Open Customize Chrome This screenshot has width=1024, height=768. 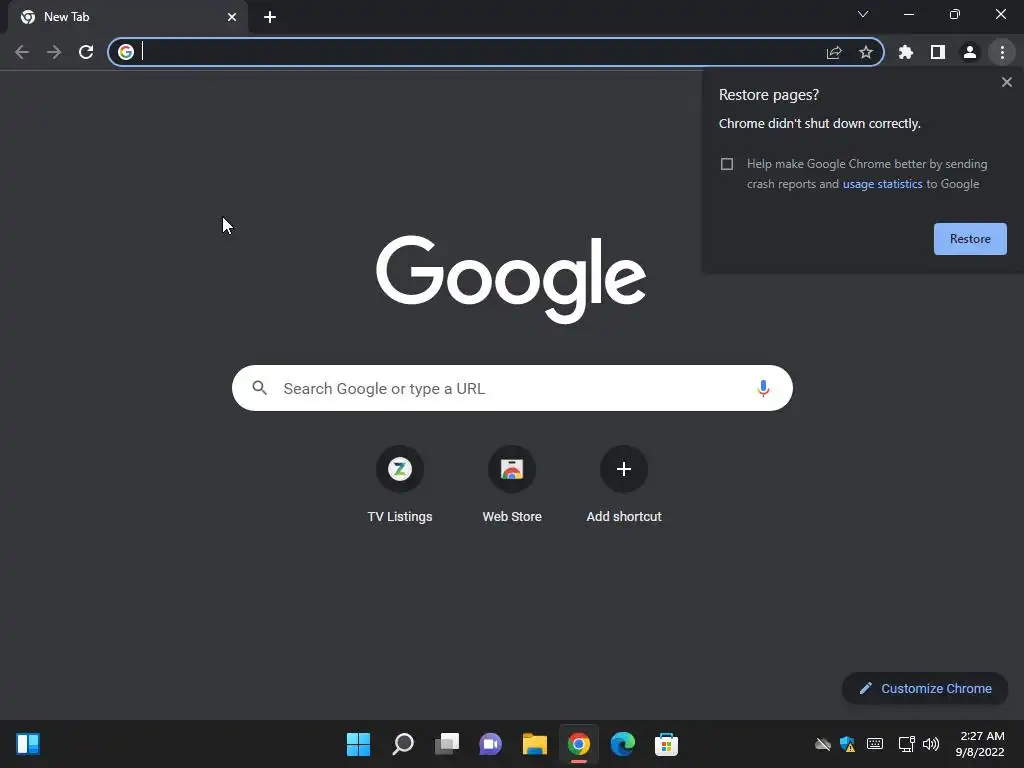click(925, 688)
